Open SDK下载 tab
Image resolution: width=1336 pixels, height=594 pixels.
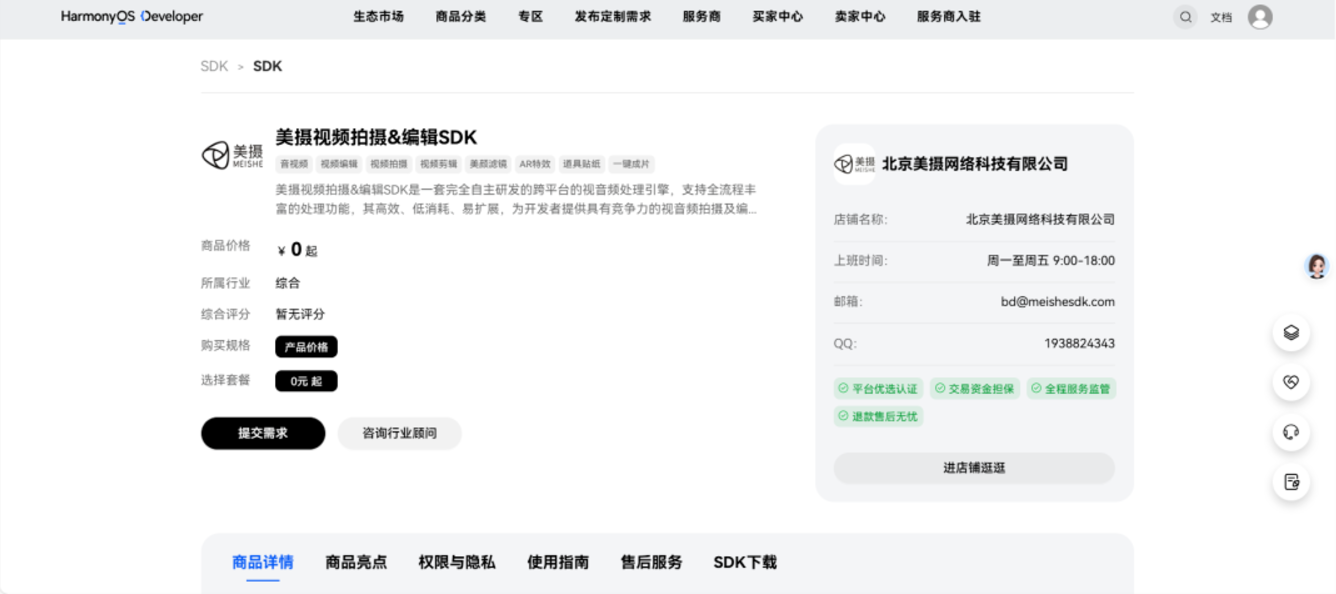click(x=745, y=562)
